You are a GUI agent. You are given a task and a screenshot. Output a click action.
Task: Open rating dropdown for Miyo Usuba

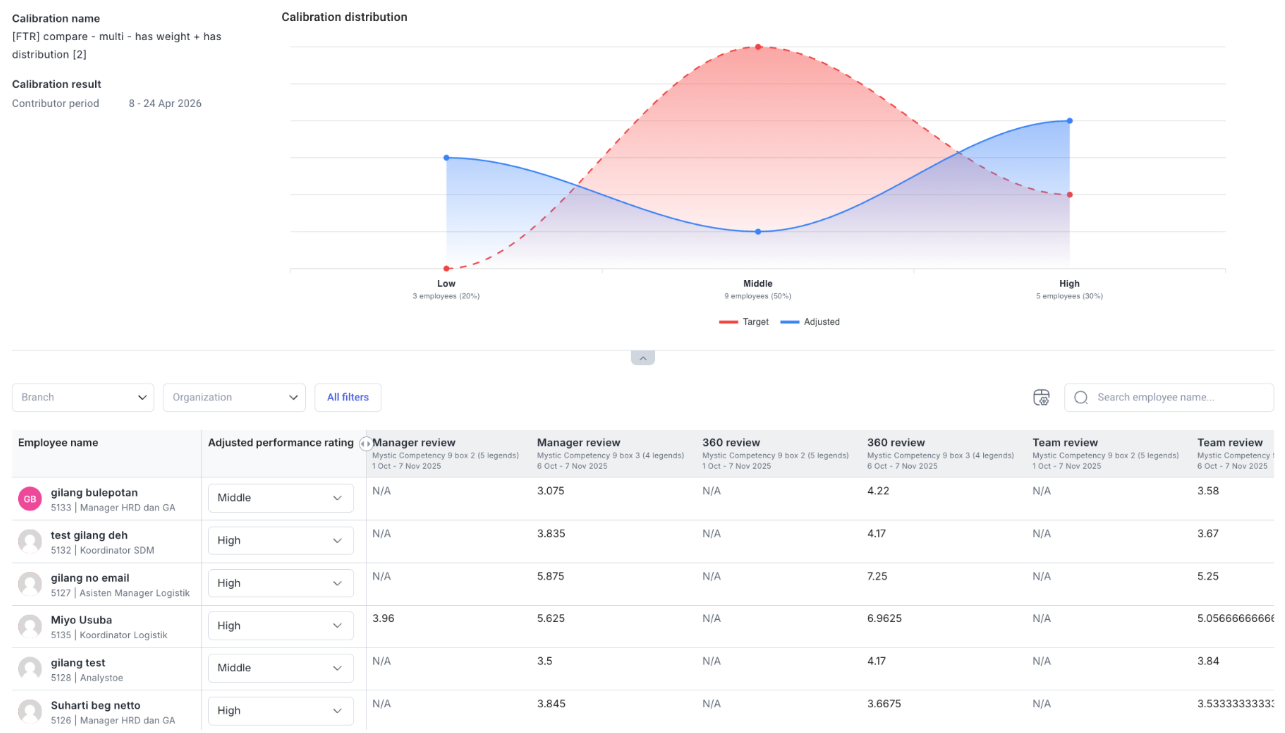point(280,626)
